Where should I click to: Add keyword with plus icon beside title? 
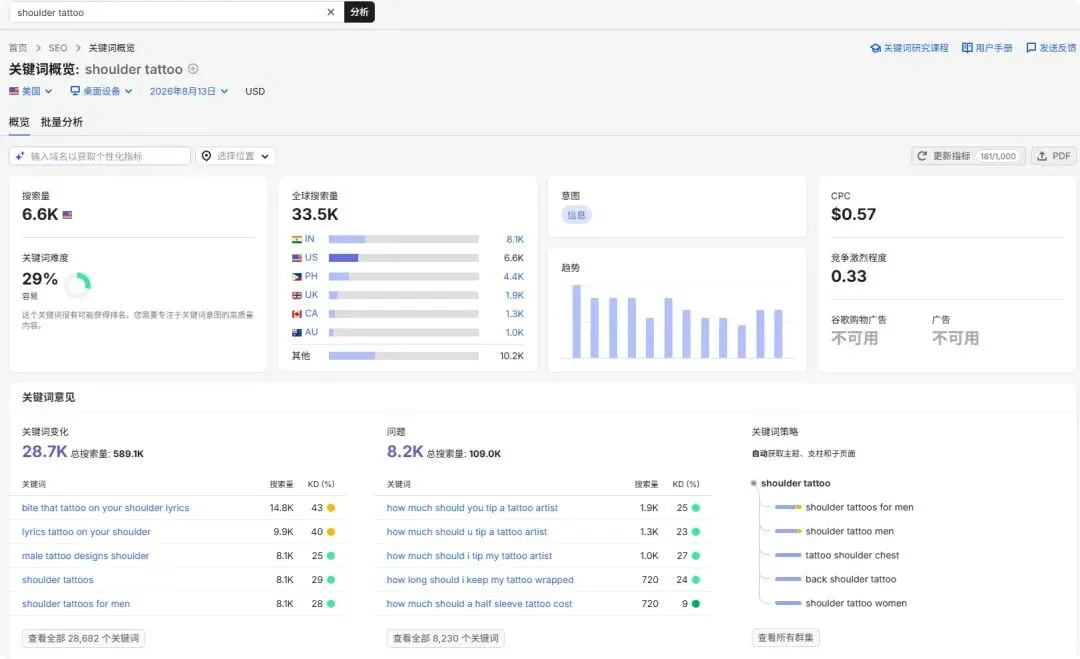coord(194,69)
